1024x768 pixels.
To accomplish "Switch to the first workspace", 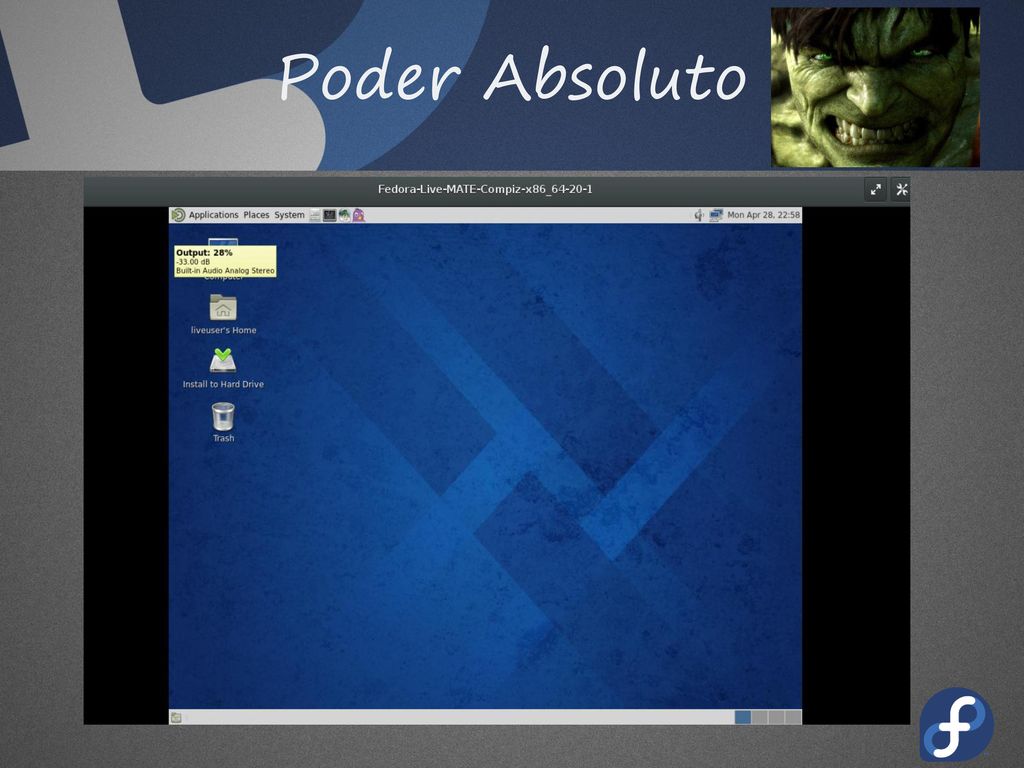I will 743,717.
